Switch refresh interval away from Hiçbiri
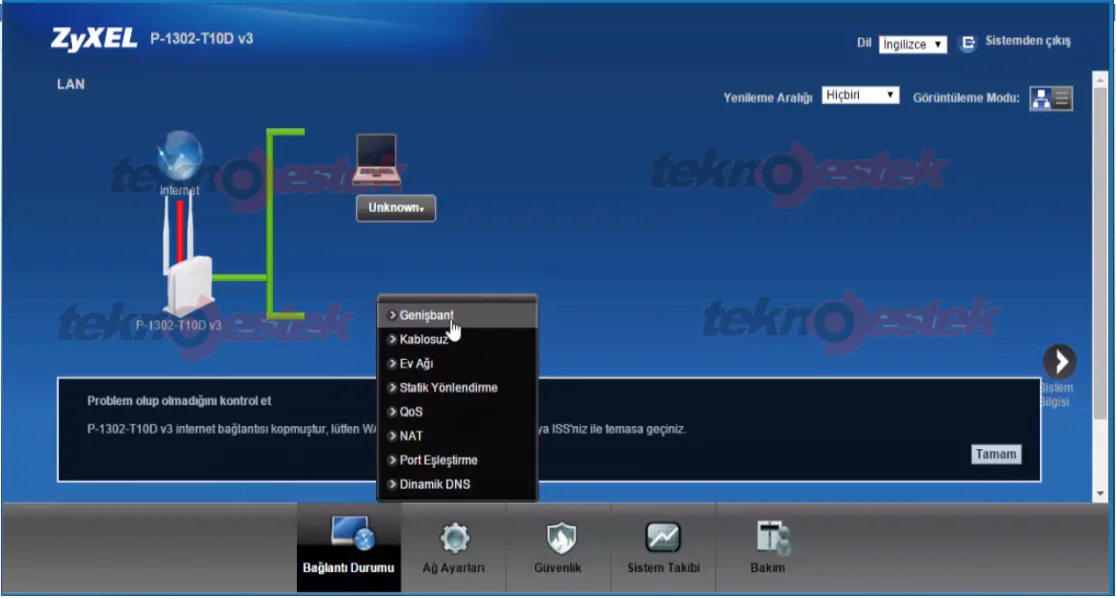Viewport: 1116px width, 599px height. coord(860,94)
